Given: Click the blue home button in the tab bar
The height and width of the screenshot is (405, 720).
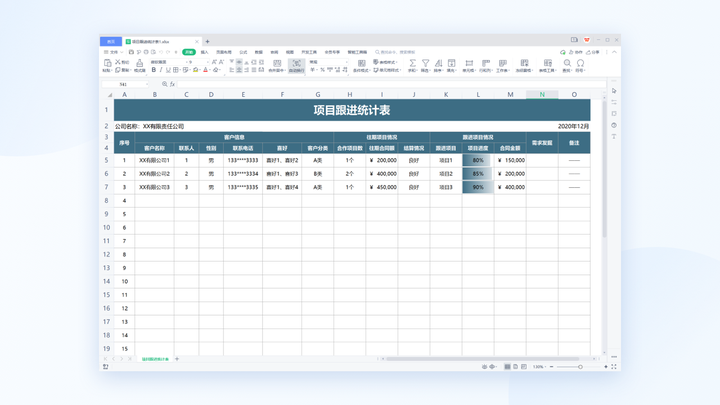Looking at the screenshot, I should 111,41.
